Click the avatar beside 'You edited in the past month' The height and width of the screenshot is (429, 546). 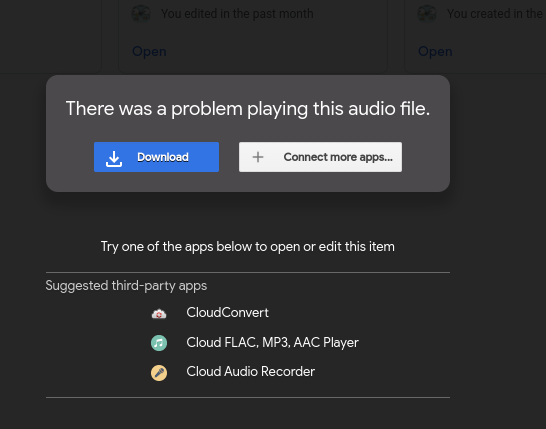(141, 14)
